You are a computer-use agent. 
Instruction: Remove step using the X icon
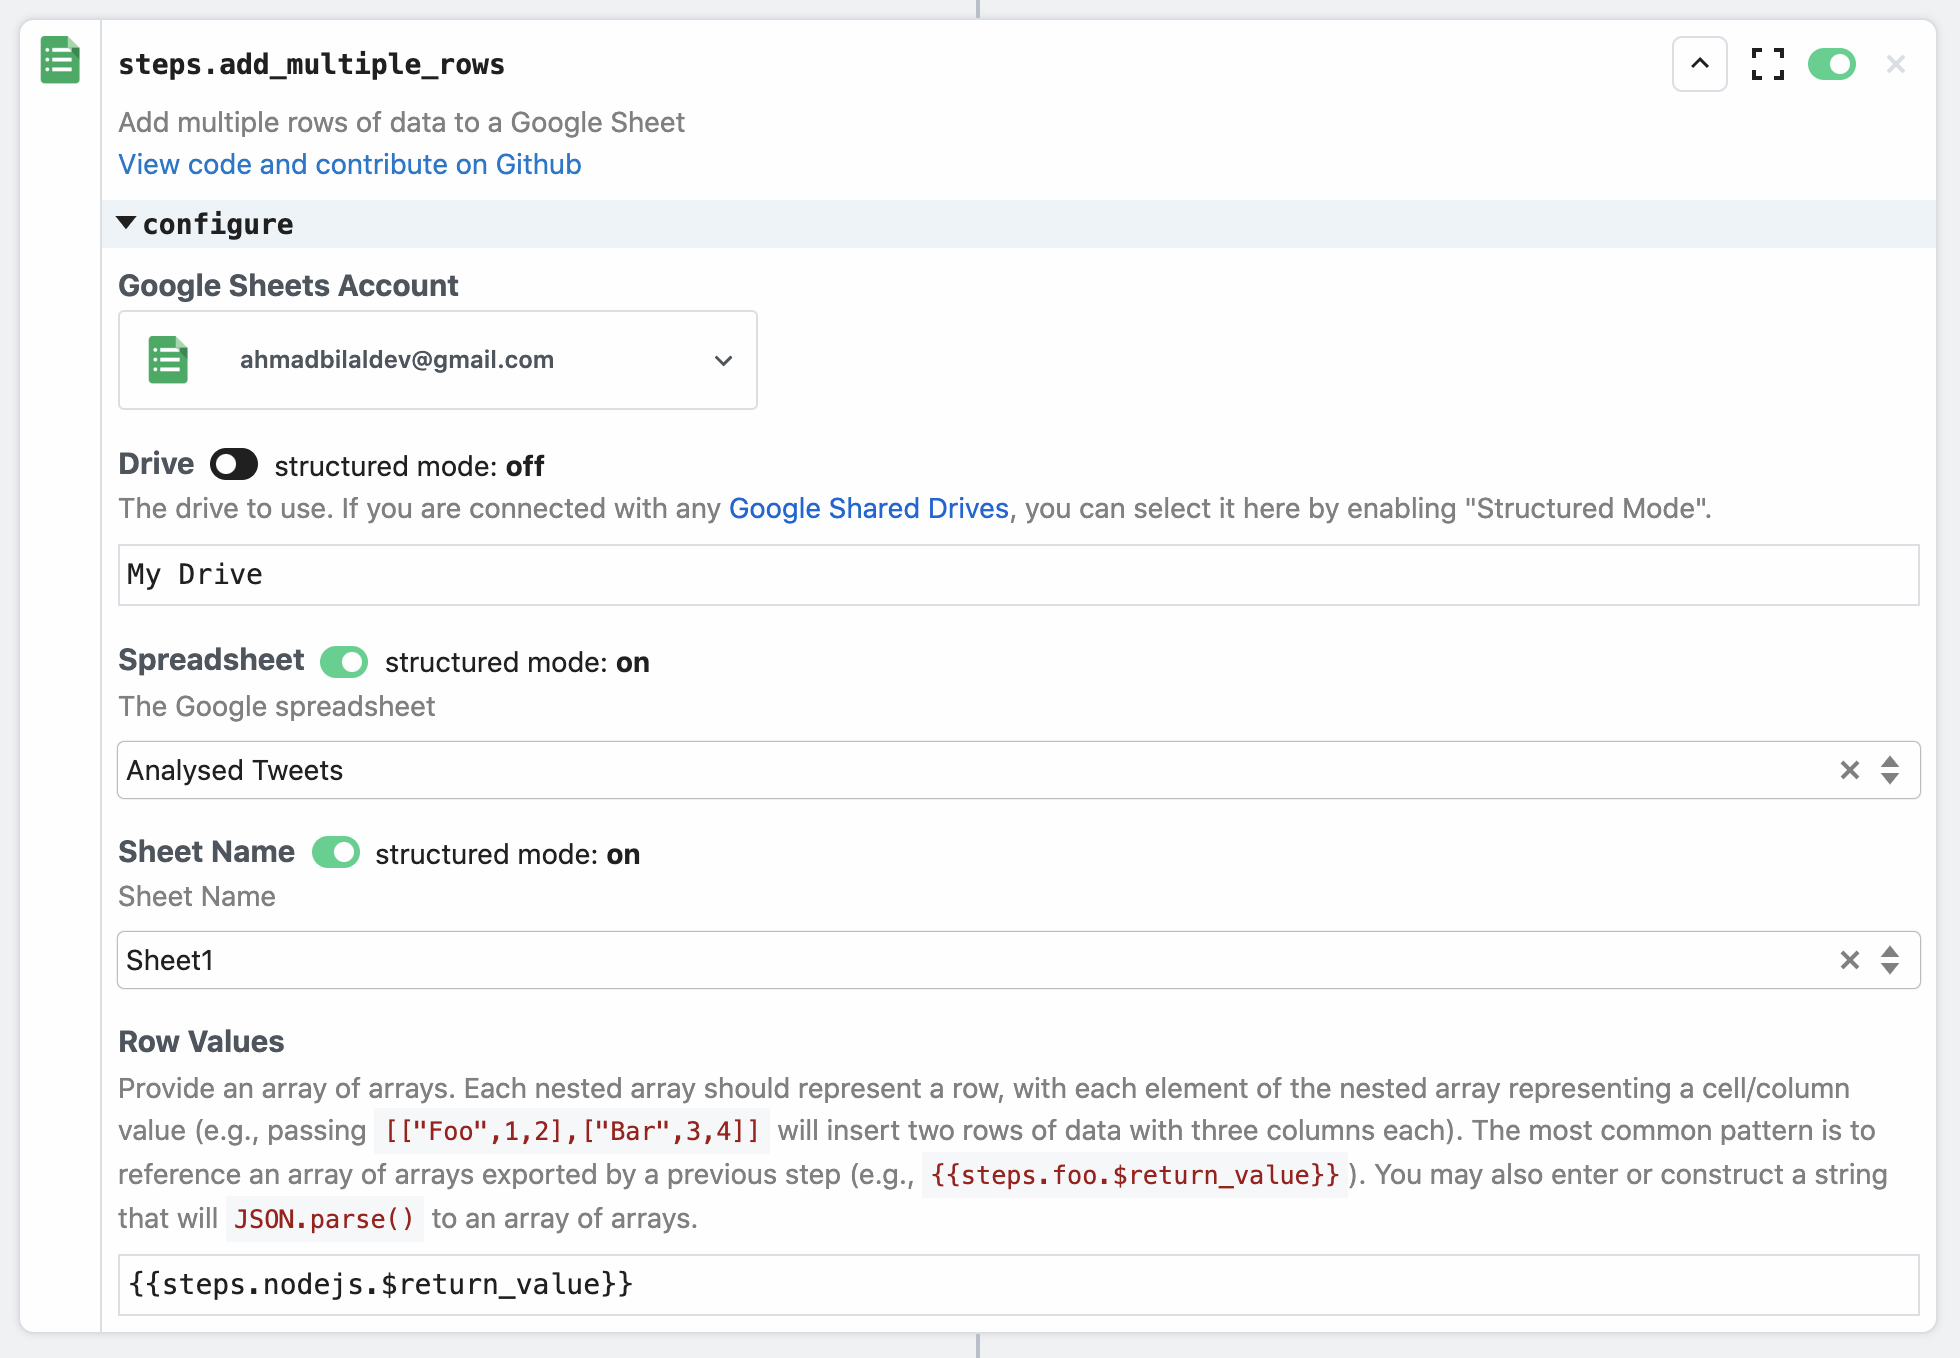tap(1895, 64)
